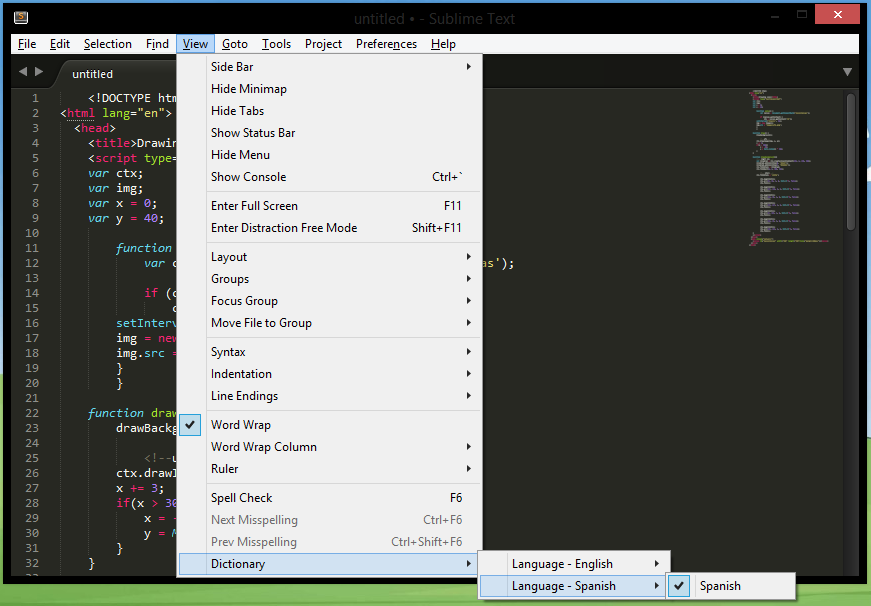Select Language - Spanish submenu entry
Image resolution: width=871 pixels, height=606 pixels.
click(574, 586)
